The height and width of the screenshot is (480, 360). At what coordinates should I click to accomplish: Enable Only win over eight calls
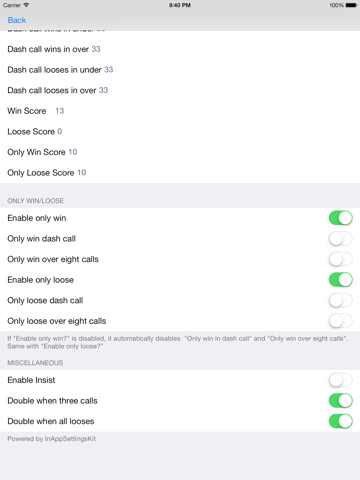(340, 259)
